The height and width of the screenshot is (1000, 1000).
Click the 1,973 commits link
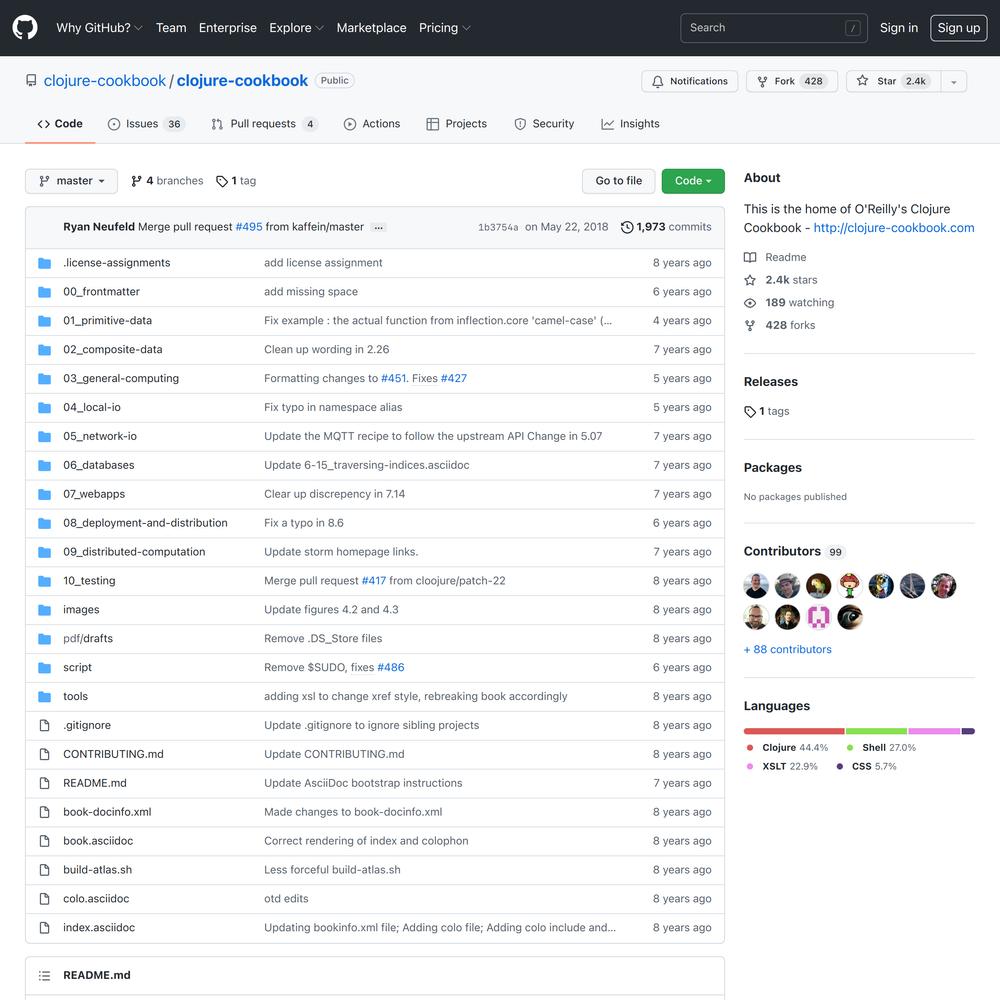pyautogui.click(x=666, y=227)
